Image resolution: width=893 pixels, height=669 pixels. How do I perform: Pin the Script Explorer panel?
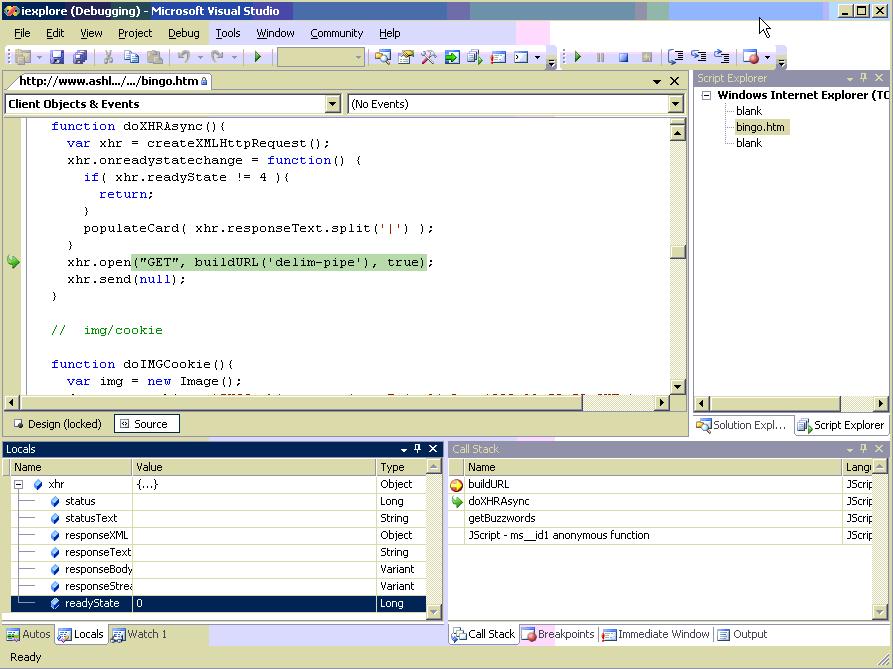tap(864, 78)
